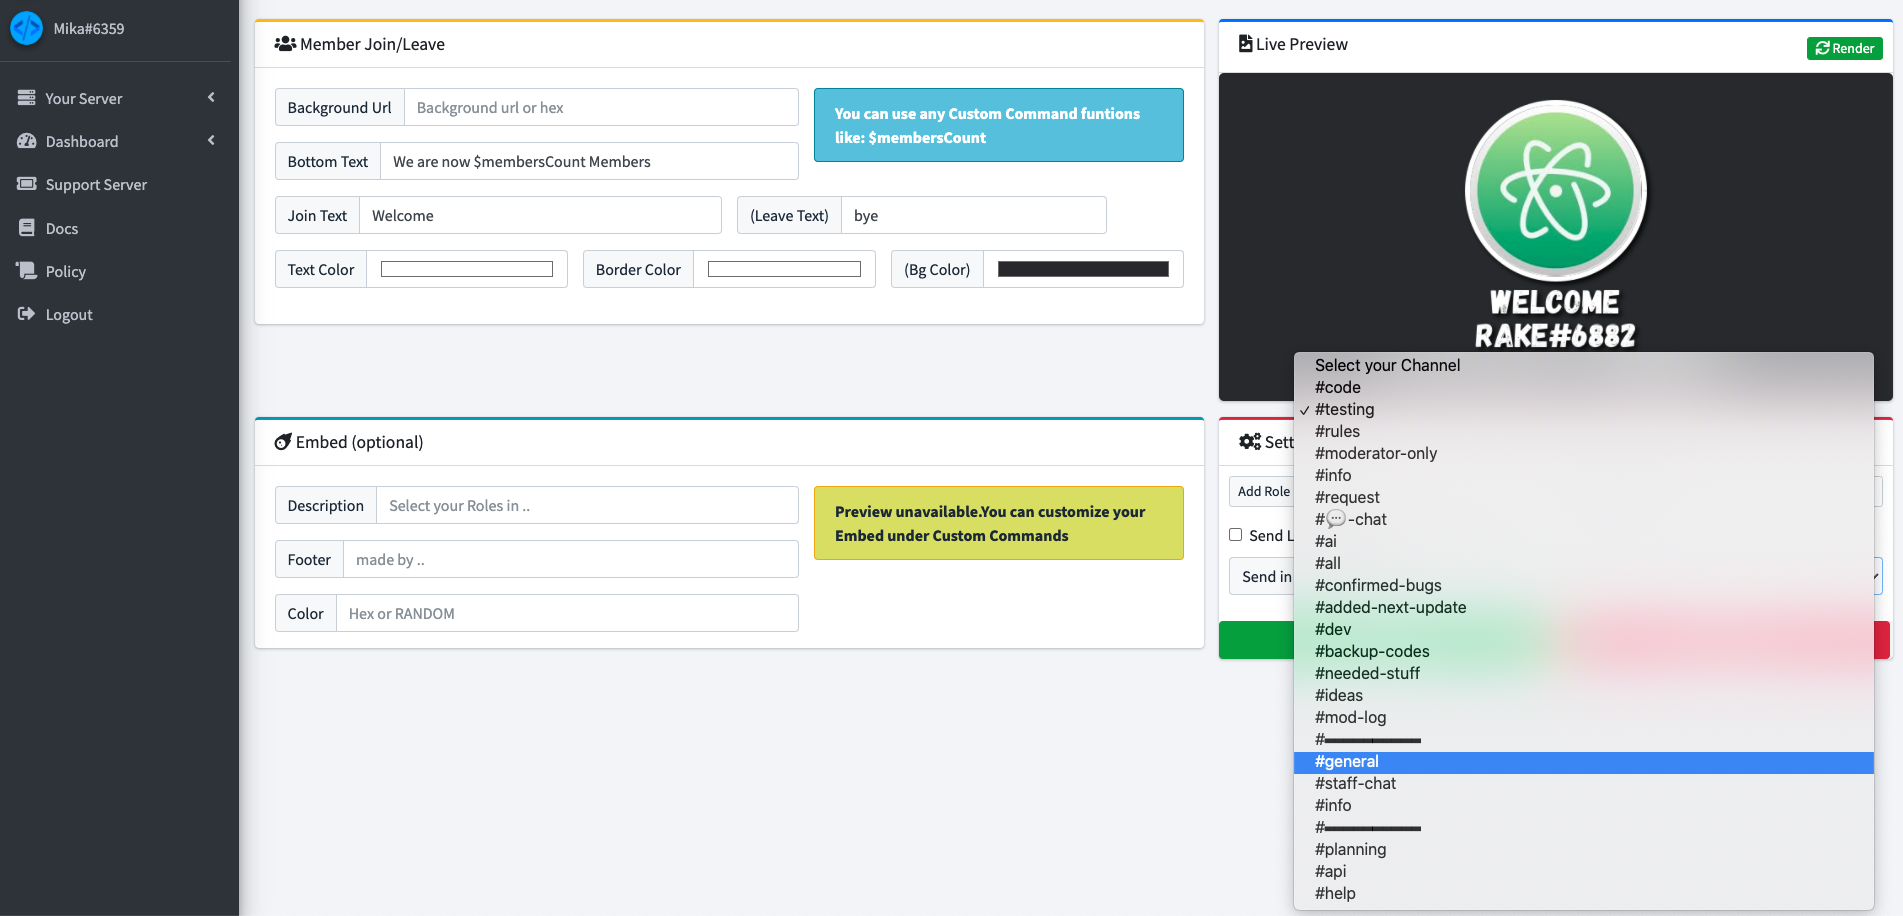The width and height of the screenshot is (1903, 916).
Task: Click the Join Text input field
Action: coord(540,215)
